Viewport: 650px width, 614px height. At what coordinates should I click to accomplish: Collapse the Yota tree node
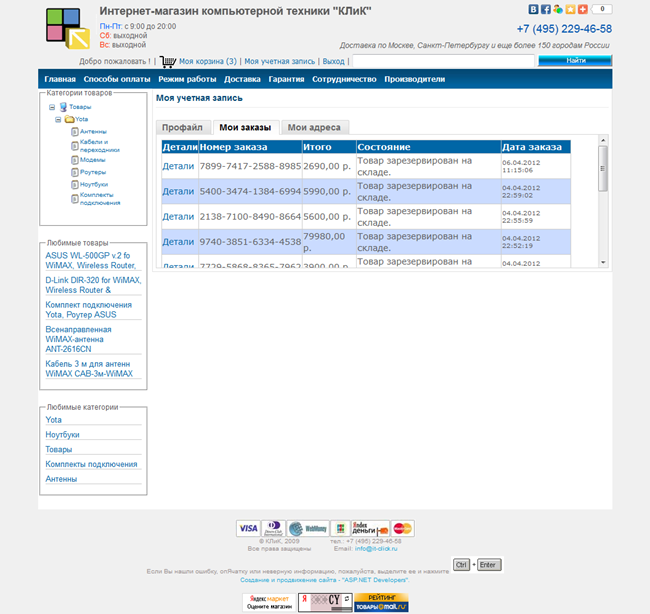tap(58, 120)
